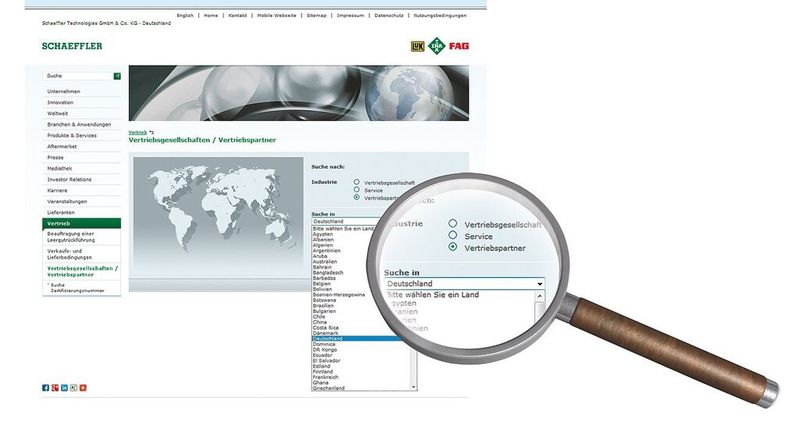The height and width of the screenshot is (425, 800).
Task: Open the Impressum link
Action: [x=351, y=16]
